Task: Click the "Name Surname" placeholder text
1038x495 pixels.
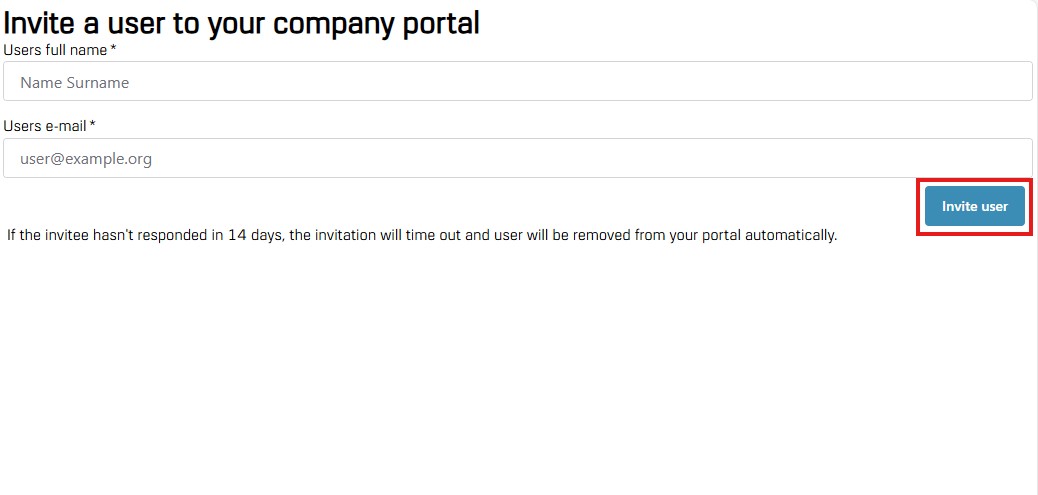Action: pyautogui.click(x=75, y=83)
